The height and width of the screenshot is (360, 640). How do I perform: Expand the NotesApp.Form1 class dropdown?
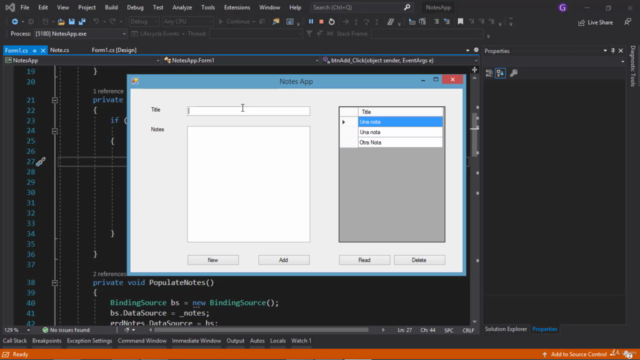tap(241, 60)
